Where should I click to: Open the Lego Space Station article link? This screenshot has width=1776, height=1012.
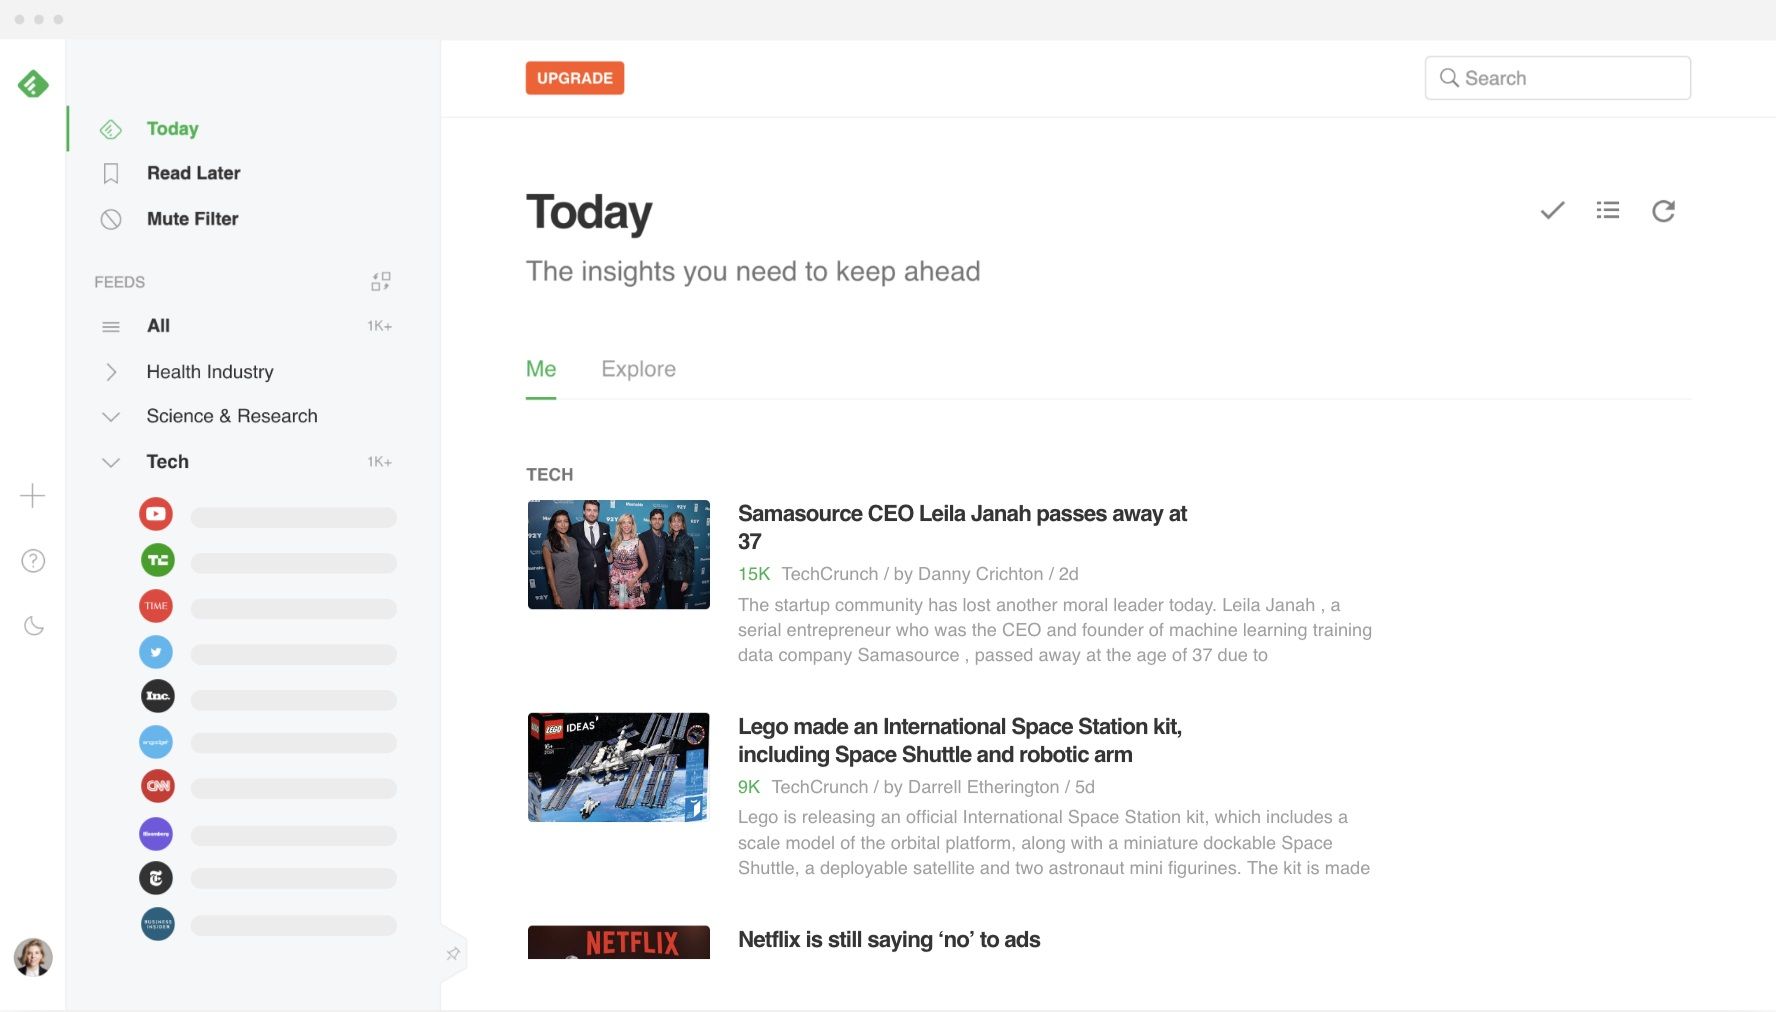959,740
